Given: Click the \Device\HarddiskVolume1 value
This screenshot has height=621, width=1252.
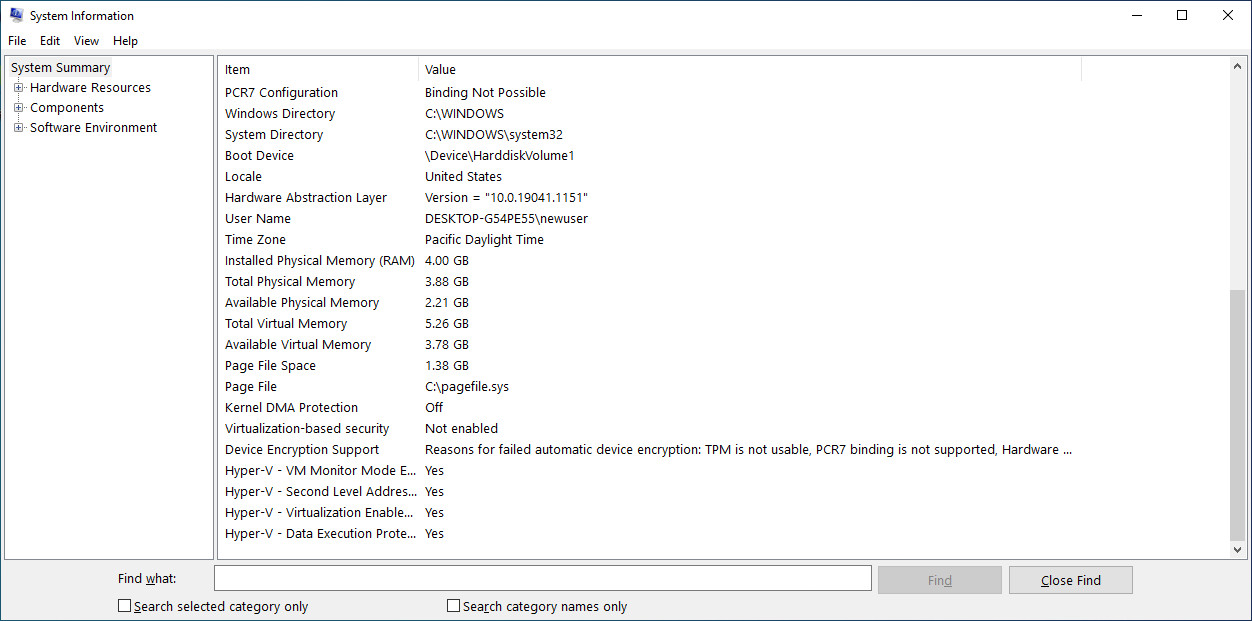Looking at the screenshot, I should point(499,156).
